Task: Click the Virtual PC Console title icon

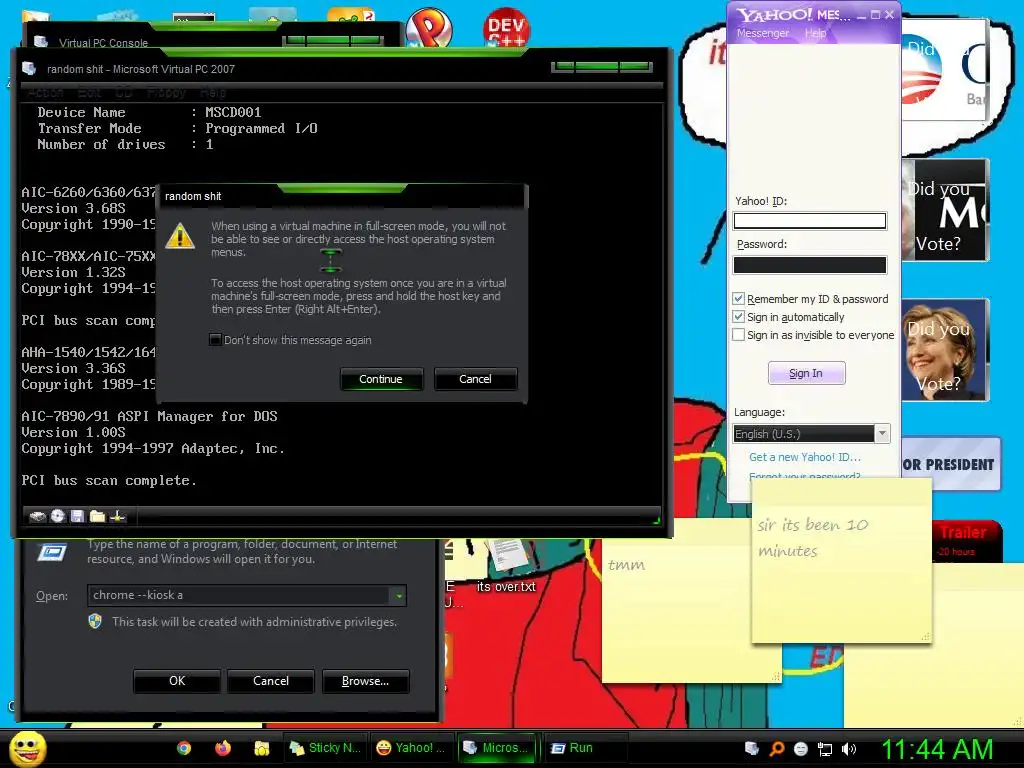Action: [x=40, y=42]
